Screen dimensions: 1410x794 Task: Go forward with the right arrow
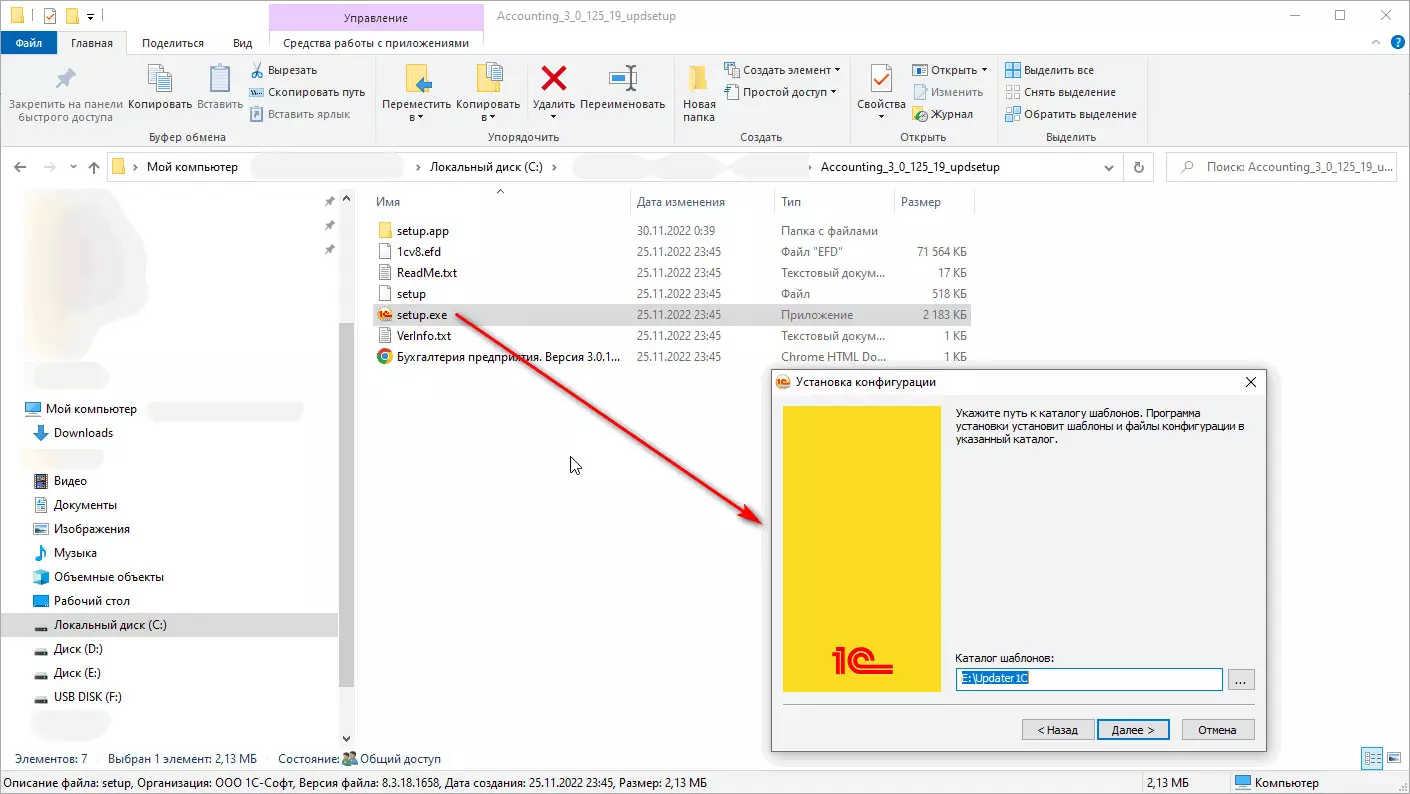(x=50, y=167)
